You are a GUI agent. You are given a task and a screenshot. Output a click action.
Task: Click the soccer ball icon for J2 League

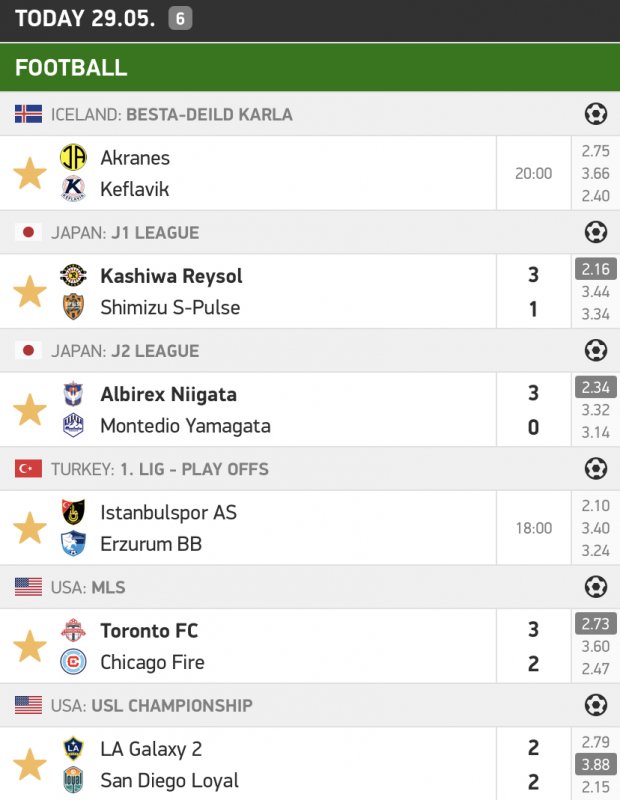click(596, 351)
